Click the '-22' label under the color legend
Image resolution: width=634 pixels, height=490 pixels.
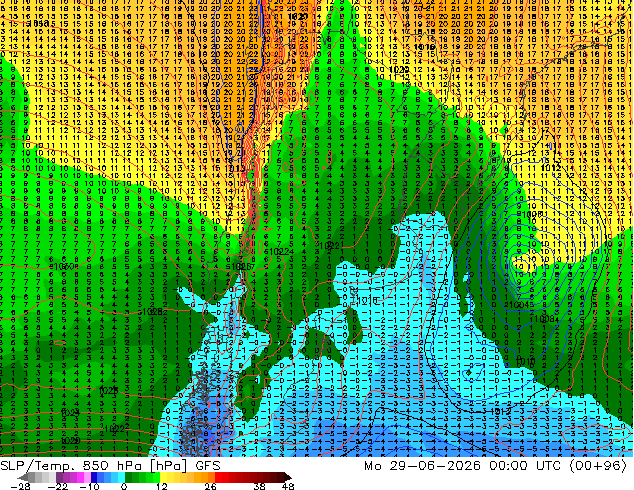57,486
